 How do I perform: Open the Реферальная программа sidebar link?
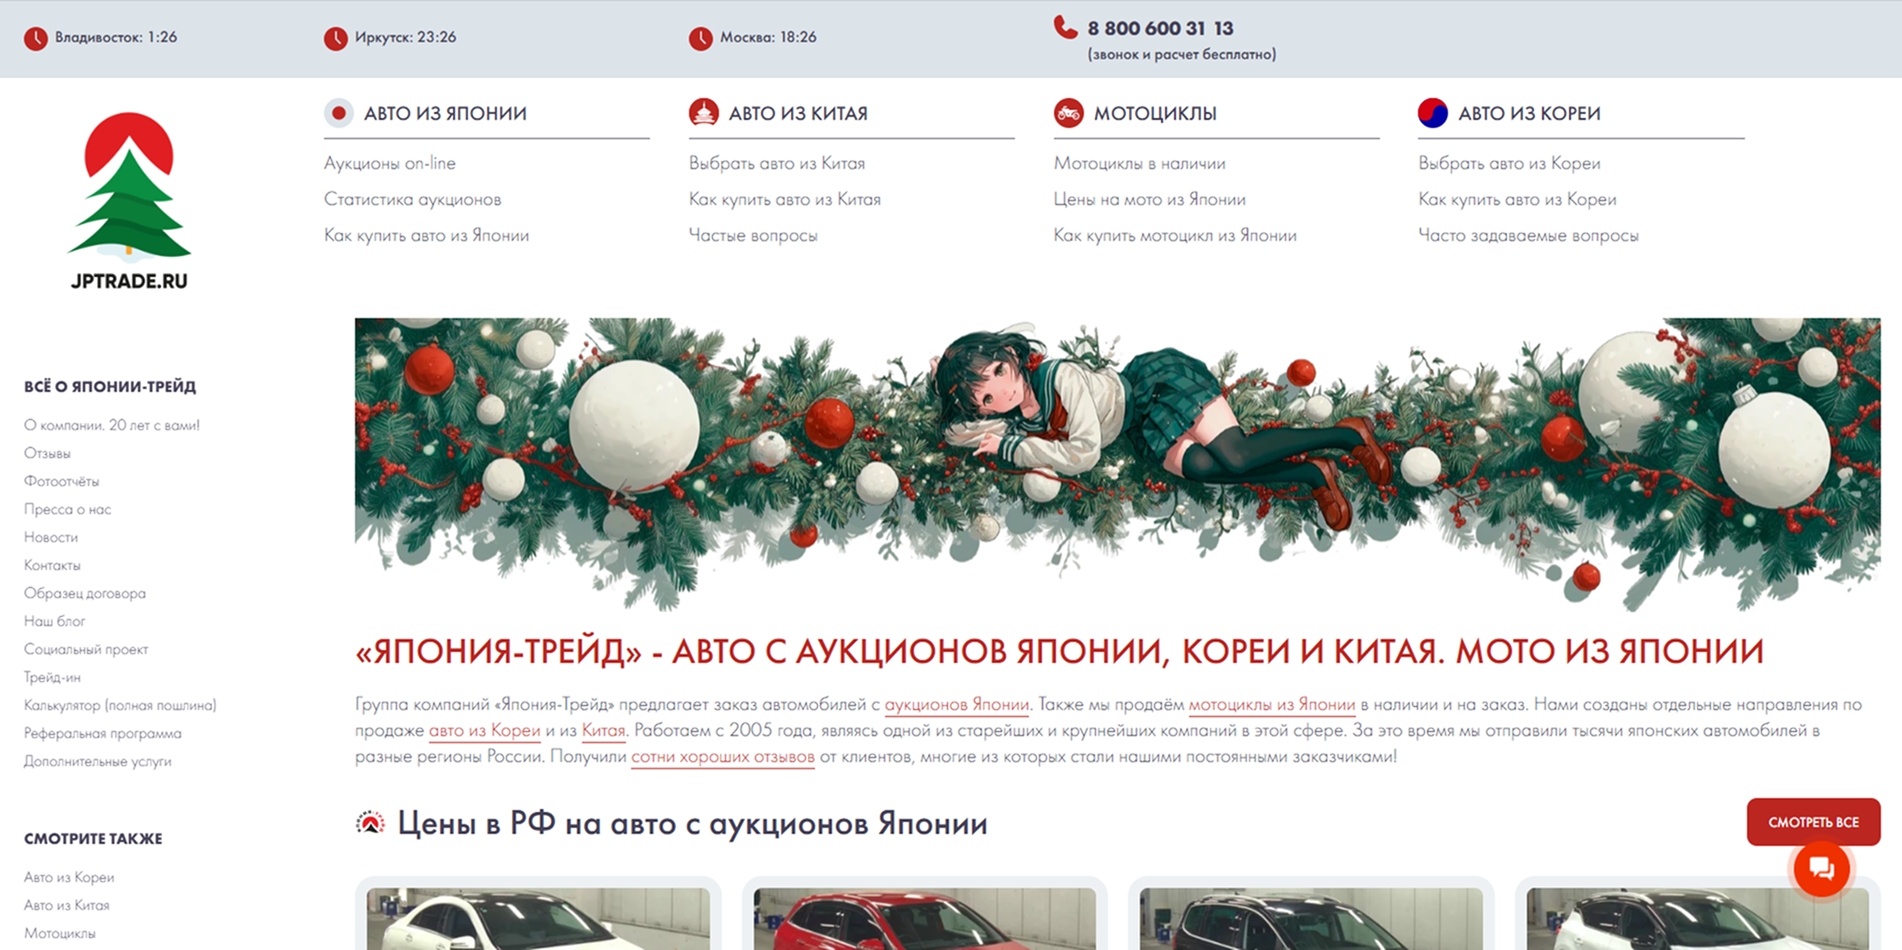(102, 733)
